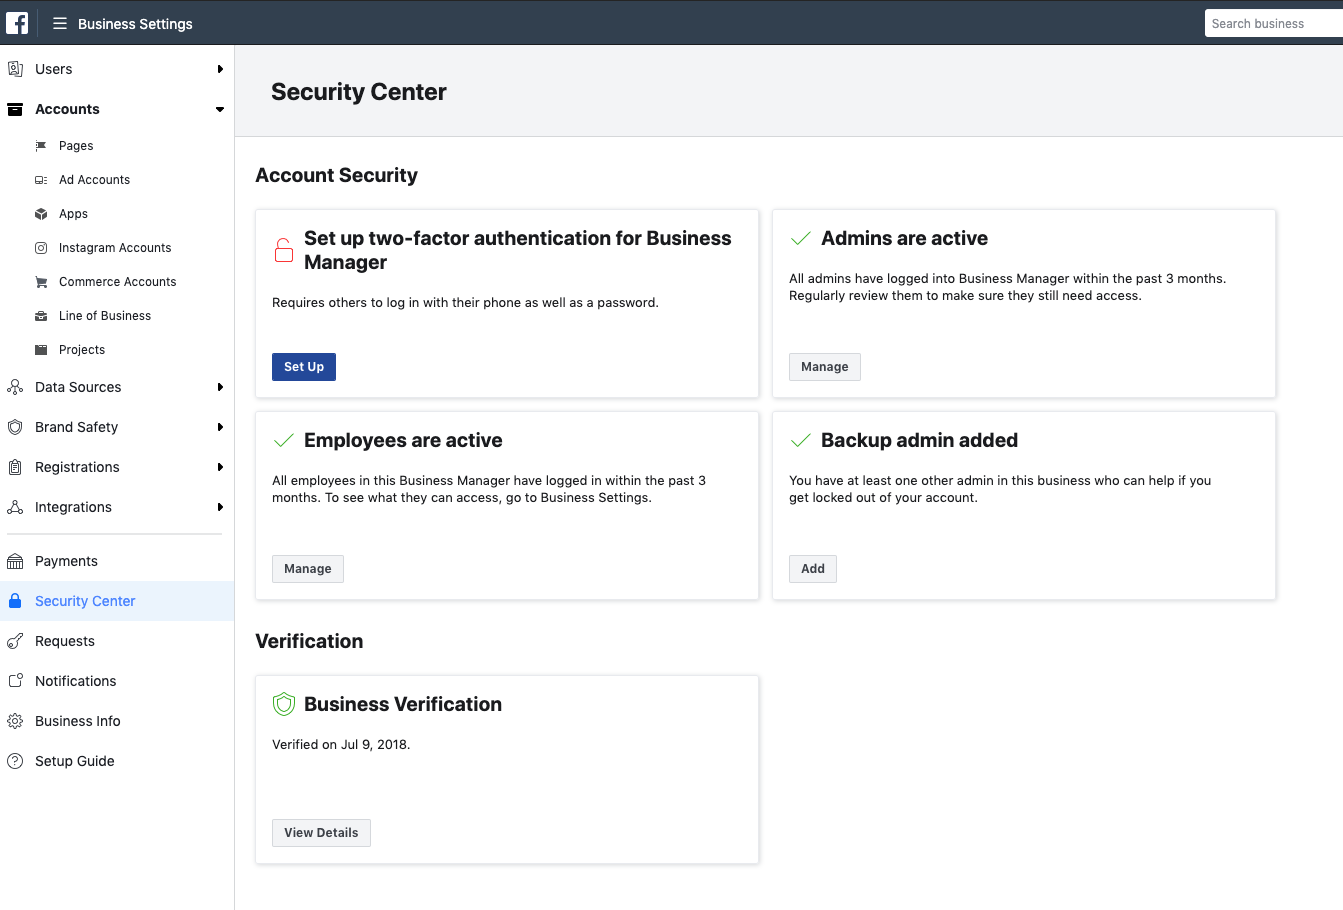Image resolution: width=1343 pixels, height=910 pixels.
Task: Open Notifications settings
Action: 75,681
